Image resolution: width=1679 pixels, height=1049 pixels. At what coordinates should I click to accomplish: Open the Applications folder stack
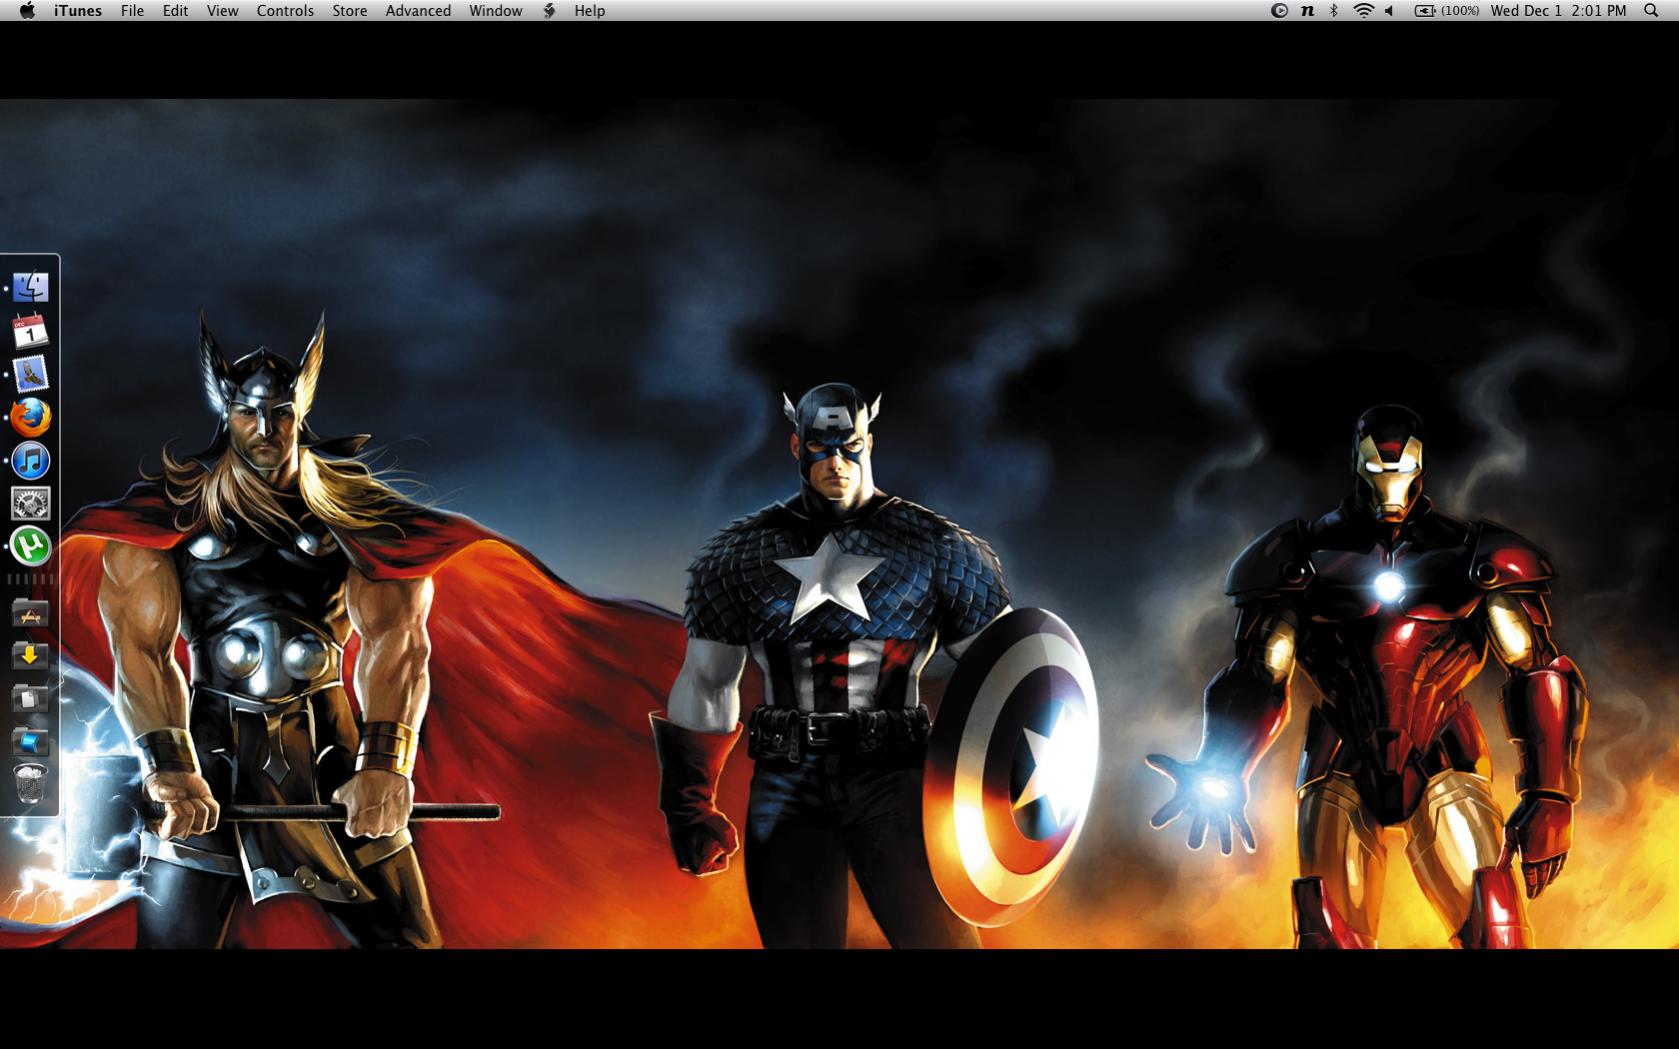click(x=30, y=614)
